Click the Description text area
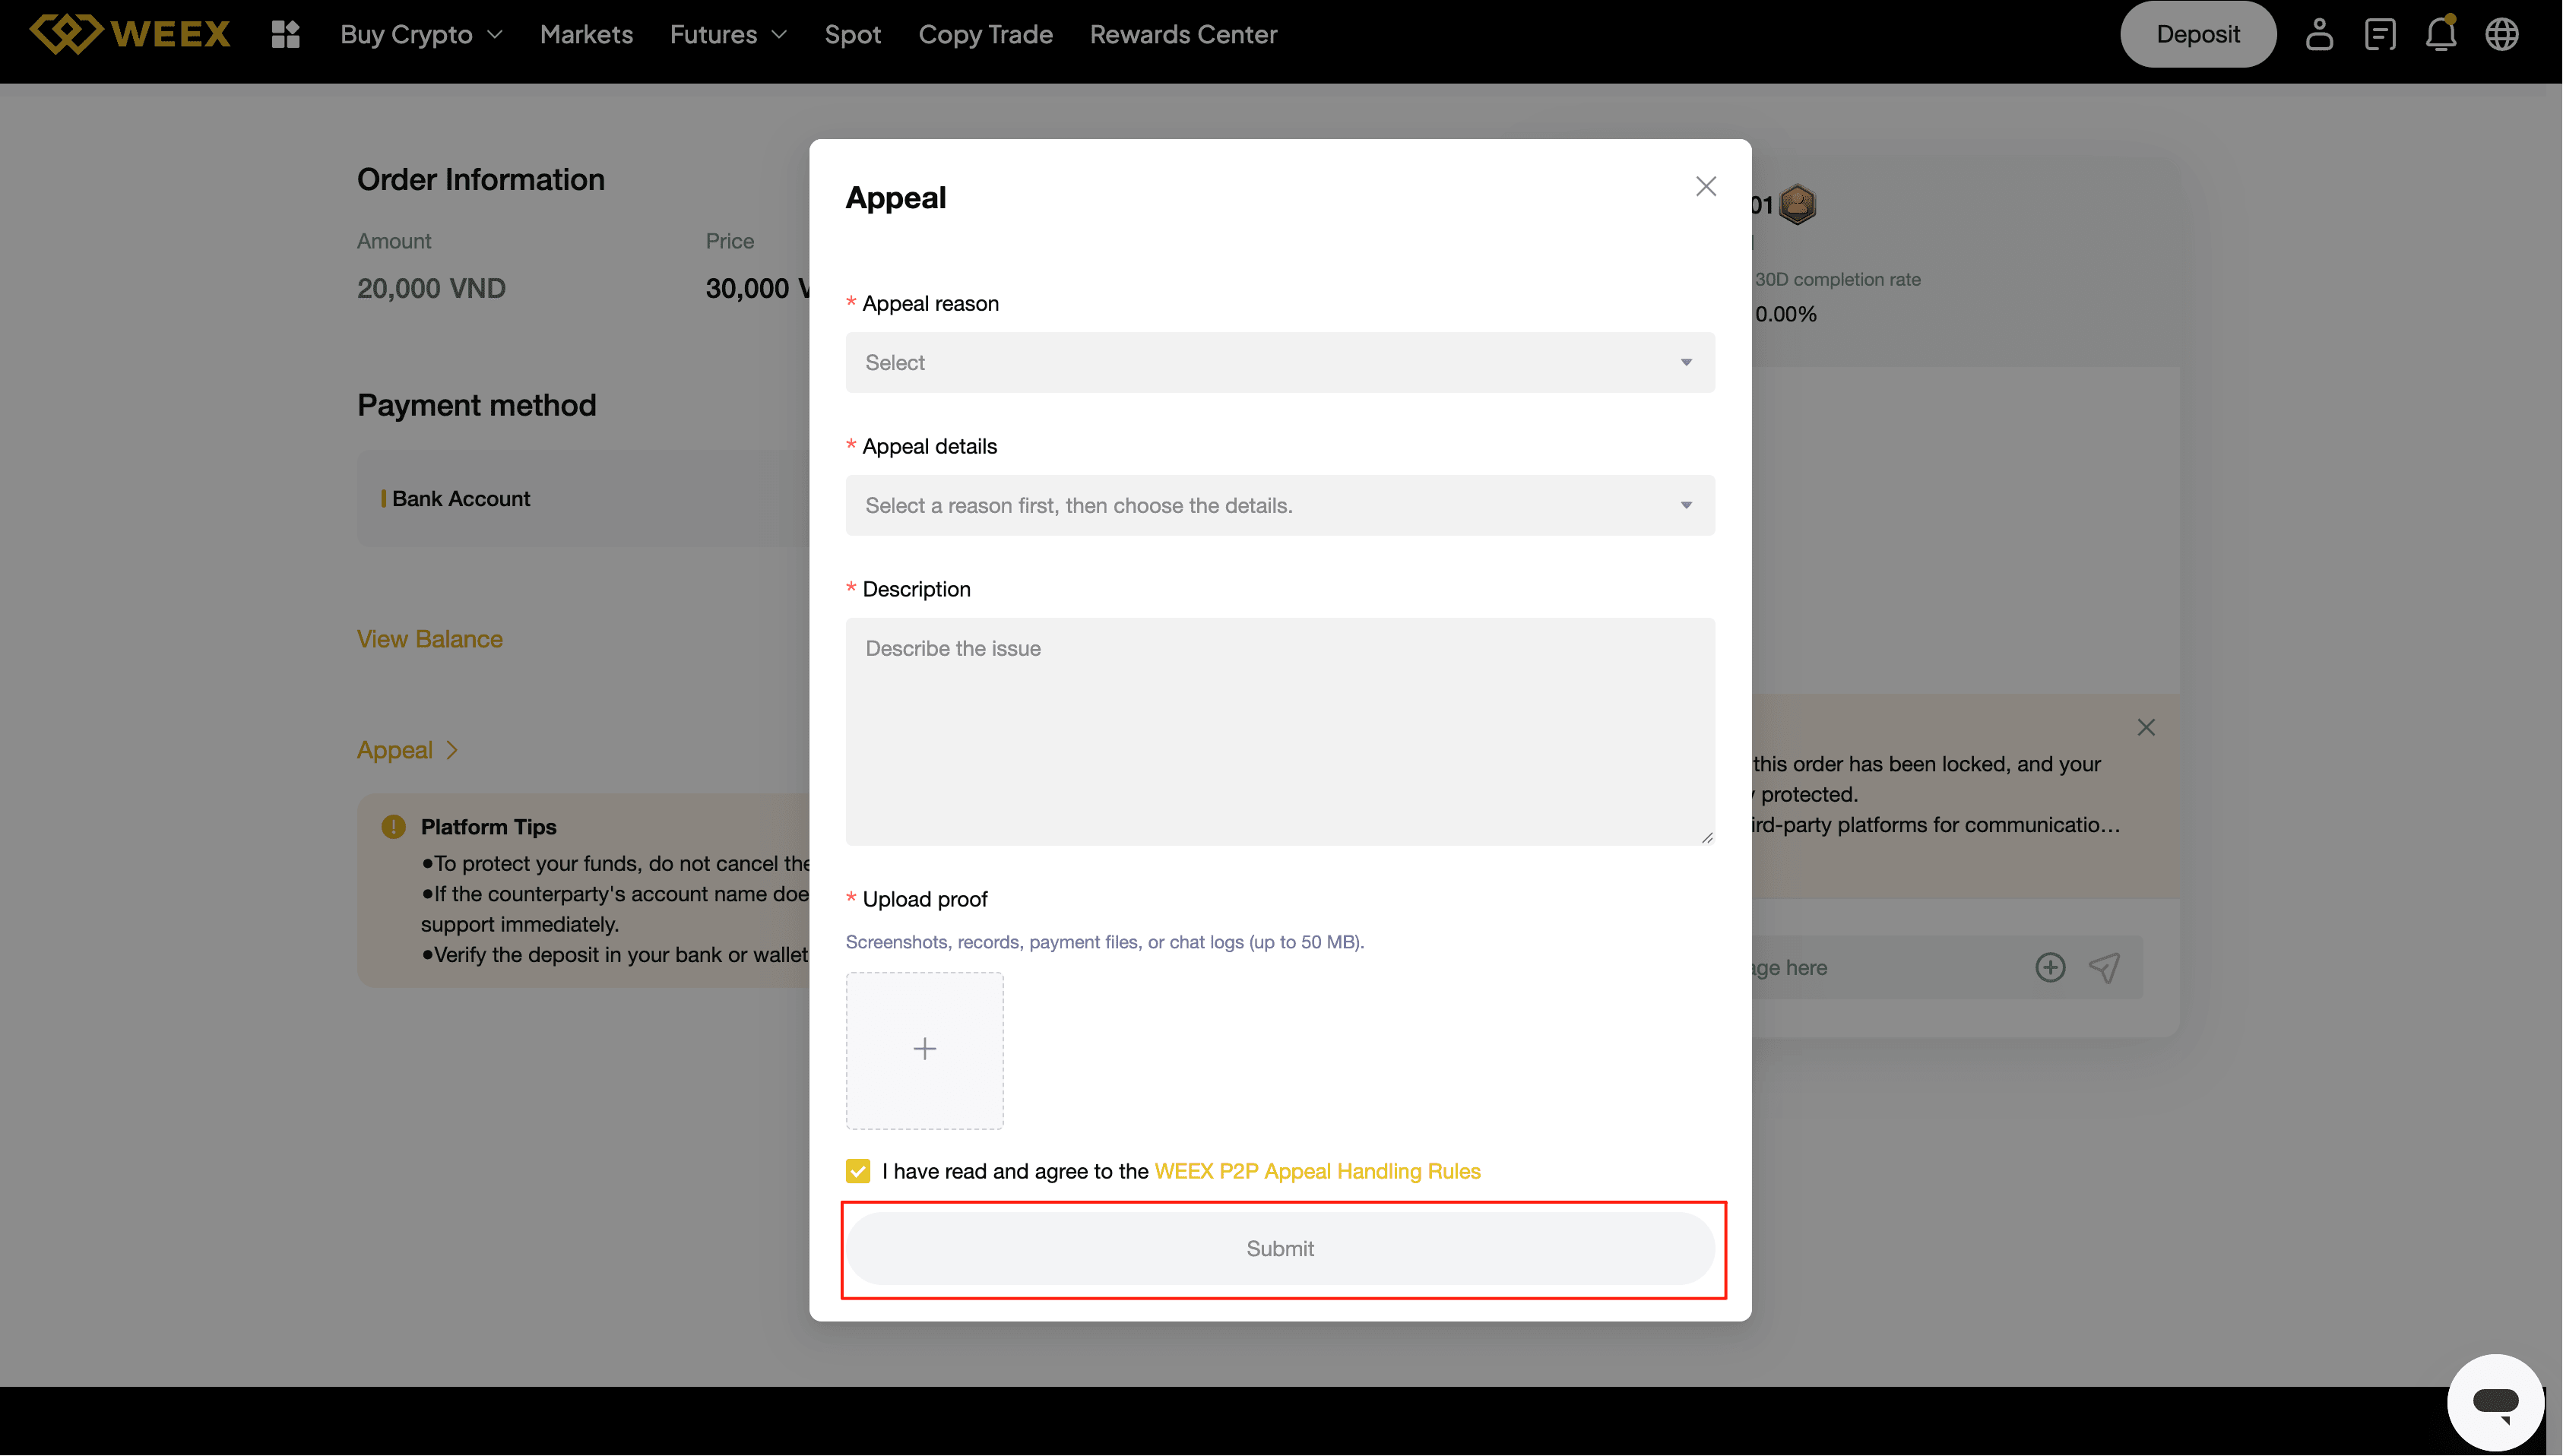 (x=1280, y=731)
